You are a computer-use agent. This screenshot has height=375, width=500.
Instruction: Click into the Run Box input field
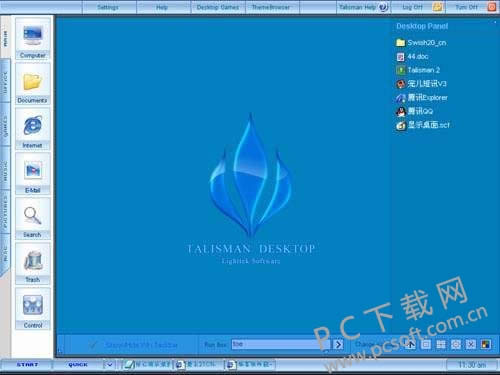tap(280, 344)
